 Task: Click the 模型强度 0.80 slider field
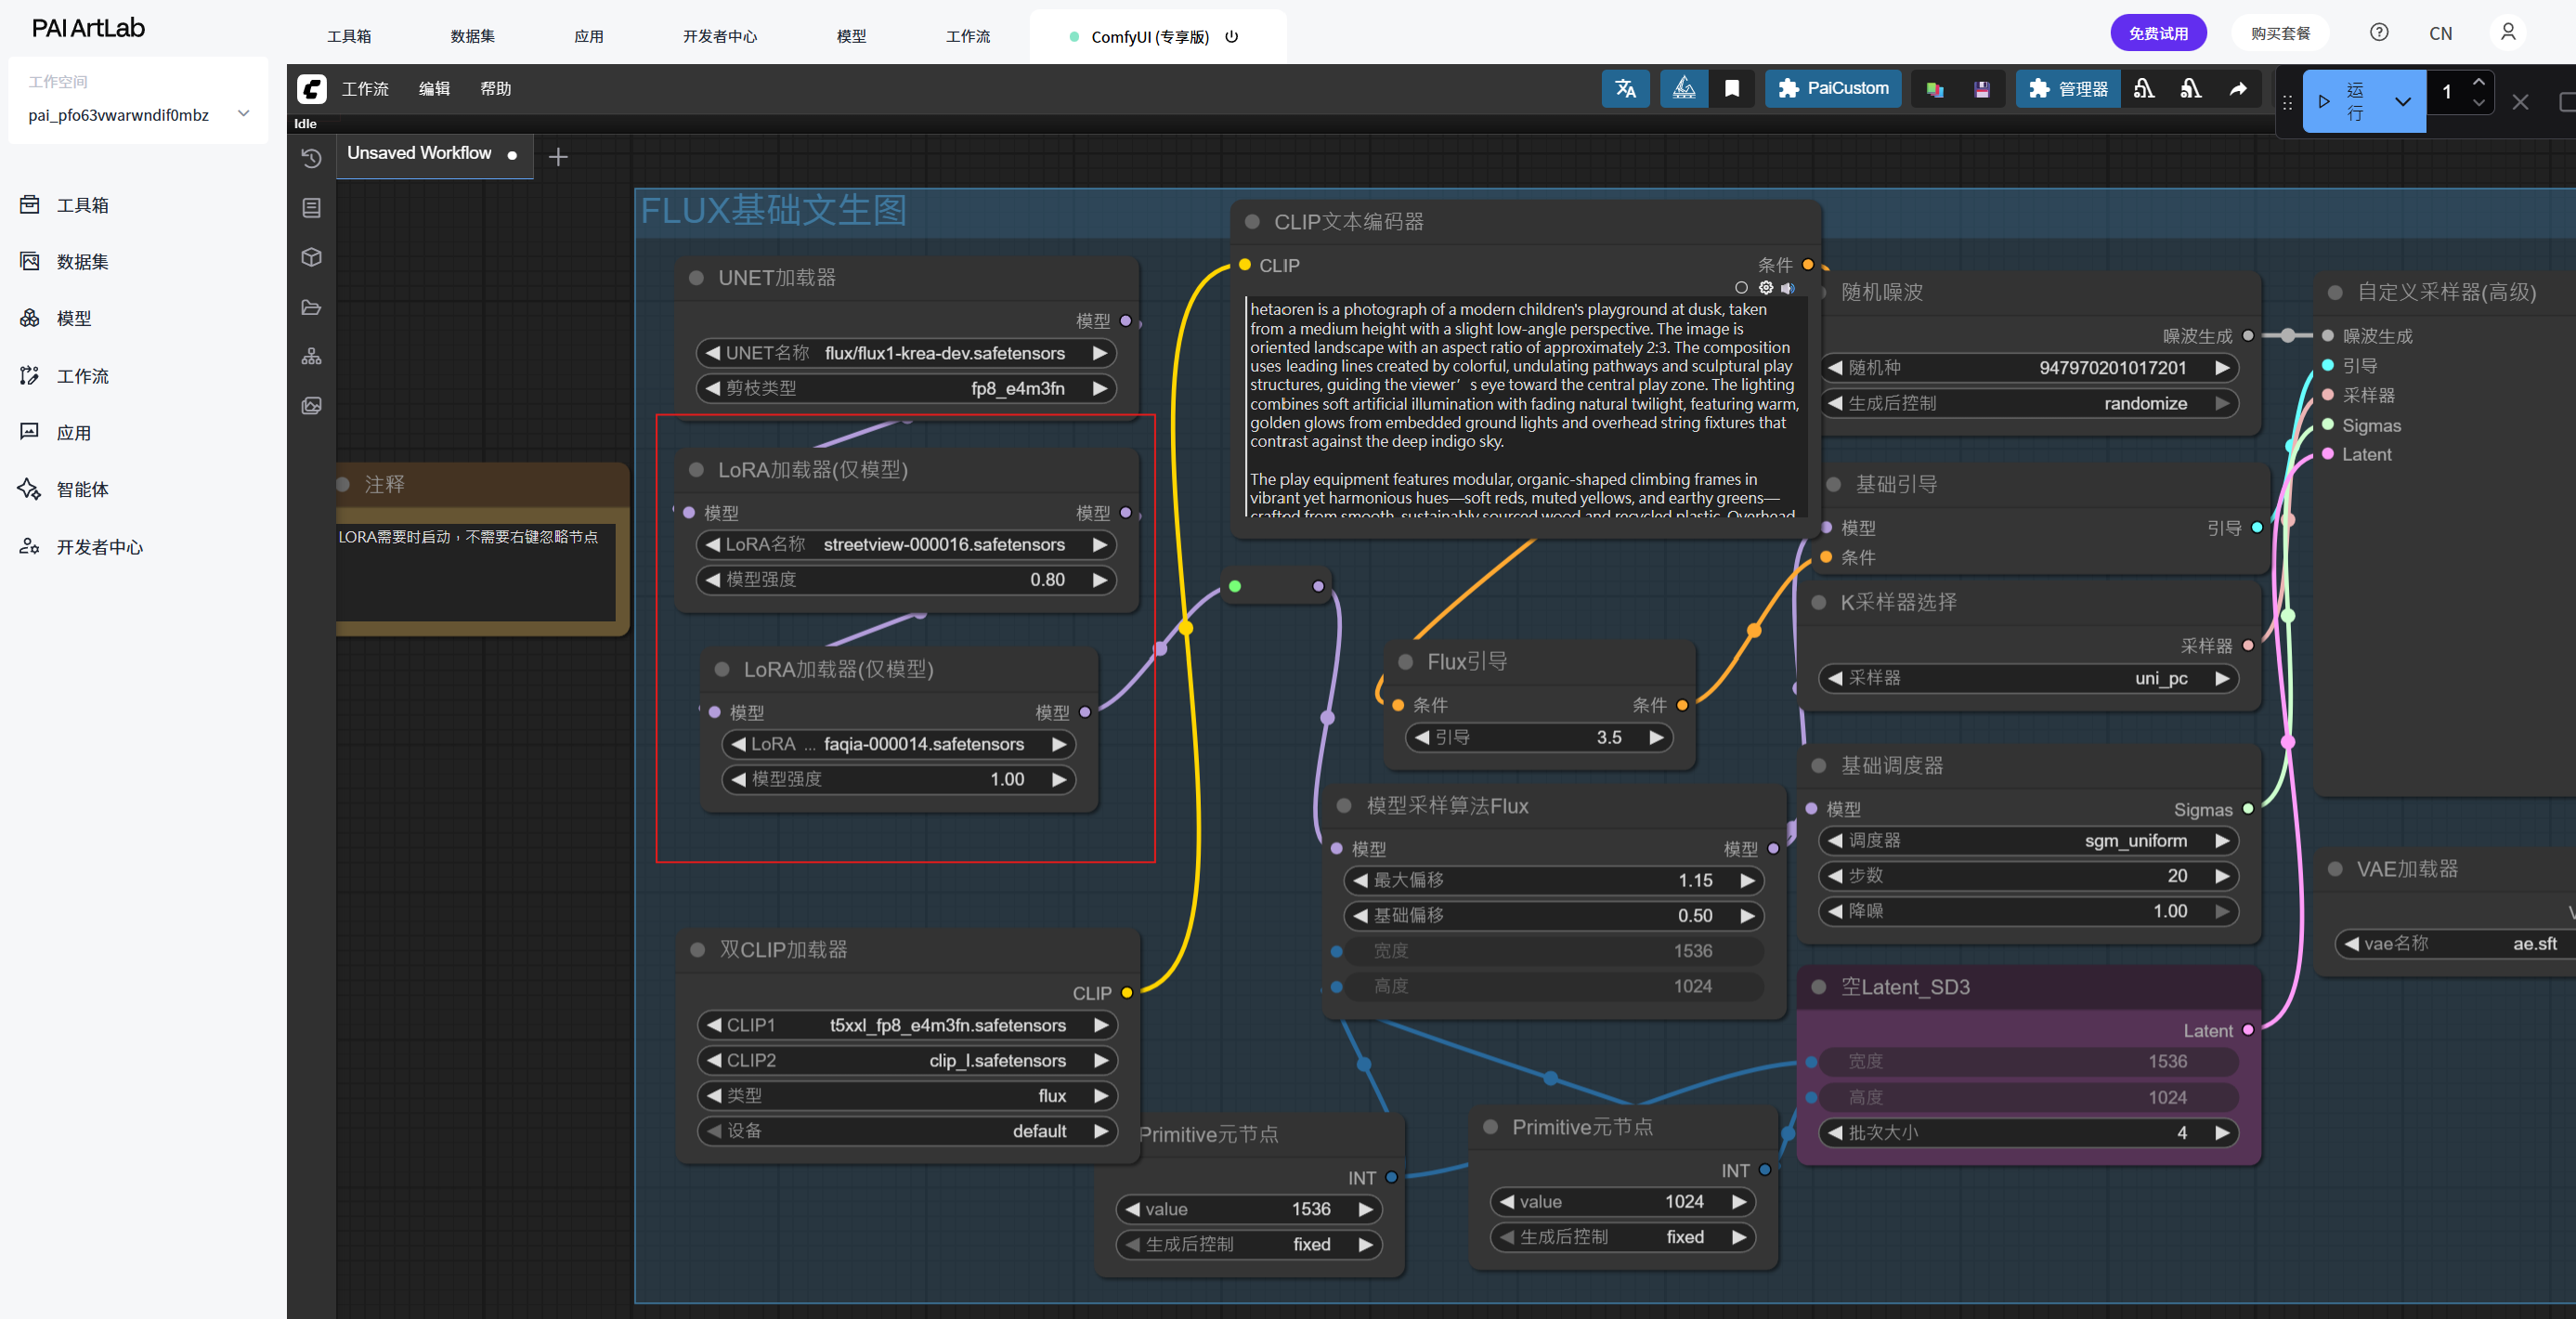905,580
